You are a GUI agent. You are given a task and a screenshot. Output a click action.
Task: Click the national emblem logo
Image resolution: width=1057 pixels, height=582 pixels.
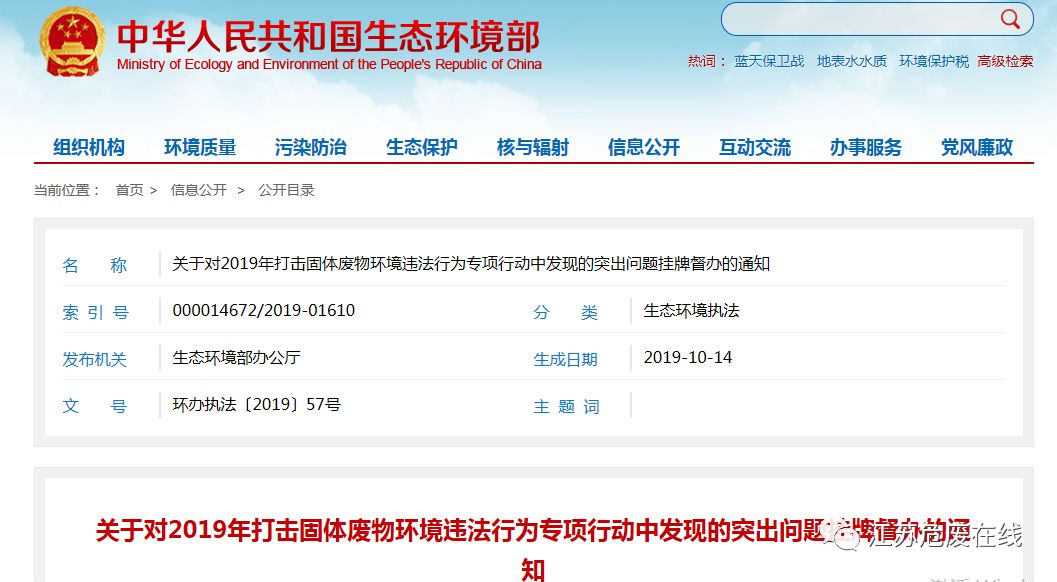[72, 42]
